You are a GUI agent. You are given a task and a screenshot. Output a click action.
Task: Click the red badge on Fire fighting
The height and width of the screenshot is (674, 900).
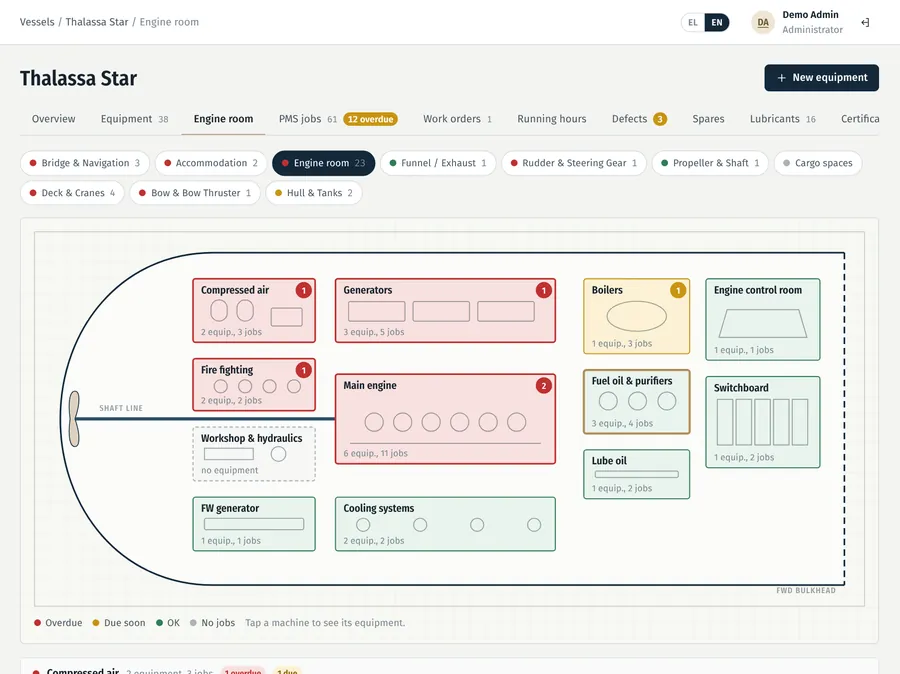(304, 370)
